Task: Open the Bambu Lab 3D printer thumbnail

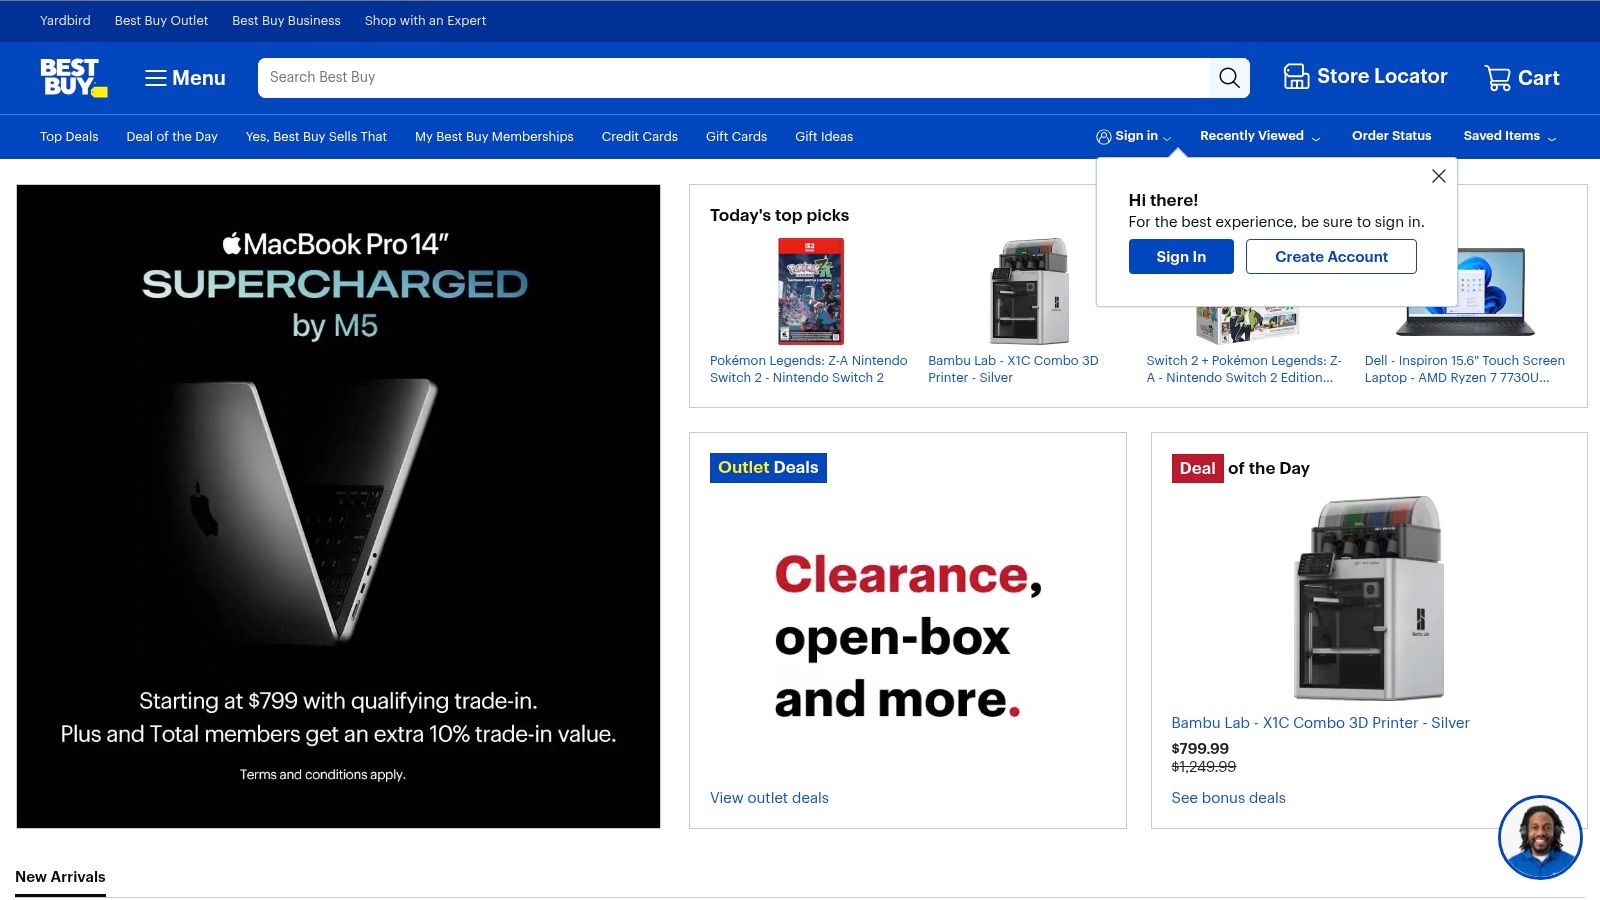Action: coord(1030,291)
